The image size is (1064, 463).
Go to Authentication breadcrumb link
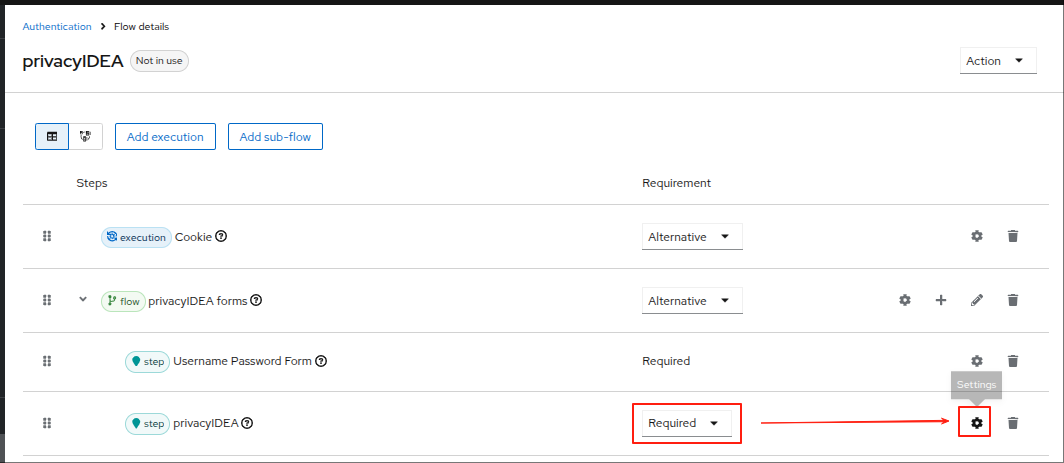coord(57,26)
